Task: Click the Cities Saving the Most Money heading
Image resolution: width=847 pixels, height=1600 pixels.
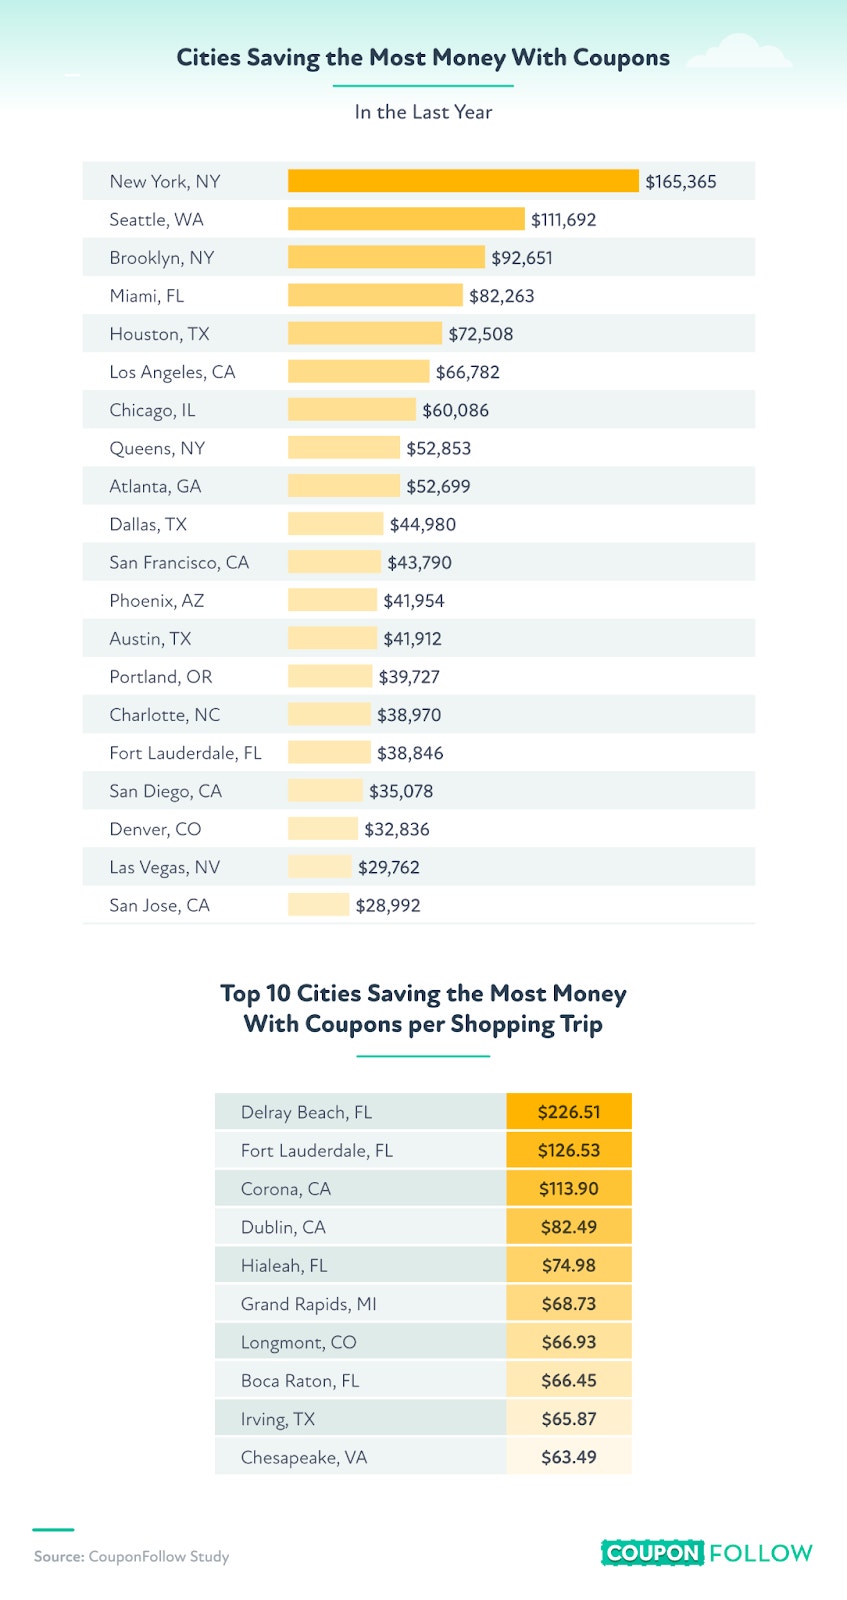Action: pos(423,58)
